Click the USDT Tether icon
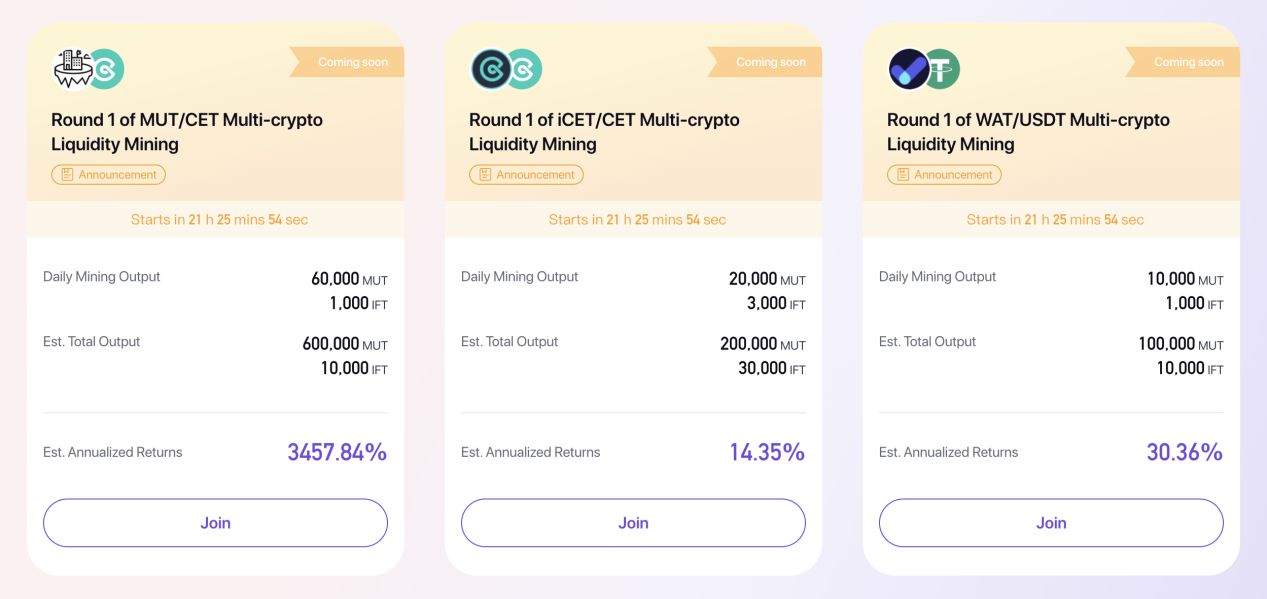 pyautogui.click(x=941, y=69)
